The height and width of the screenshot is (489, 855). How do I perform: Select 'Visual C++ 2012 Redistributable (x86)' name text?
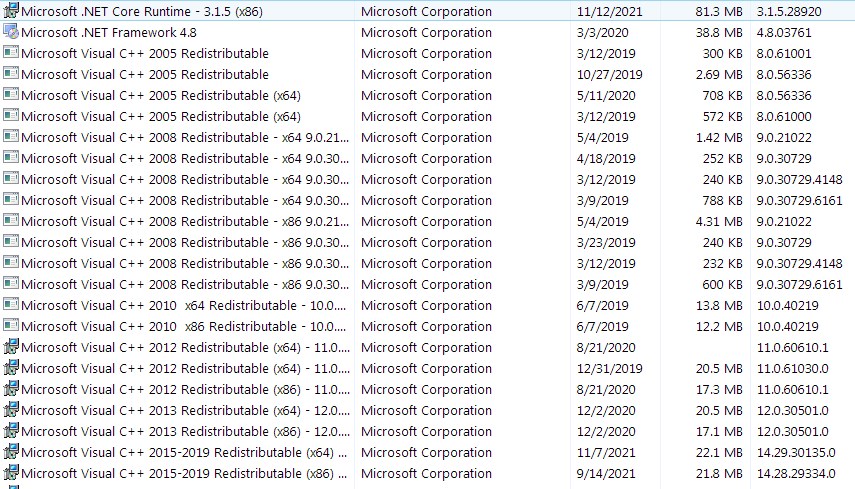[184, 390]
